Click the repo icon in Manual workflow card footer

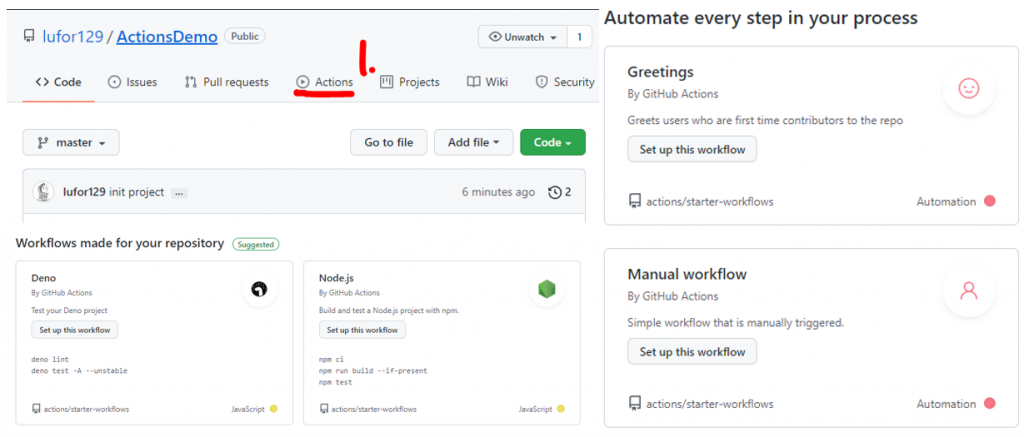click(x=635, y=404)
